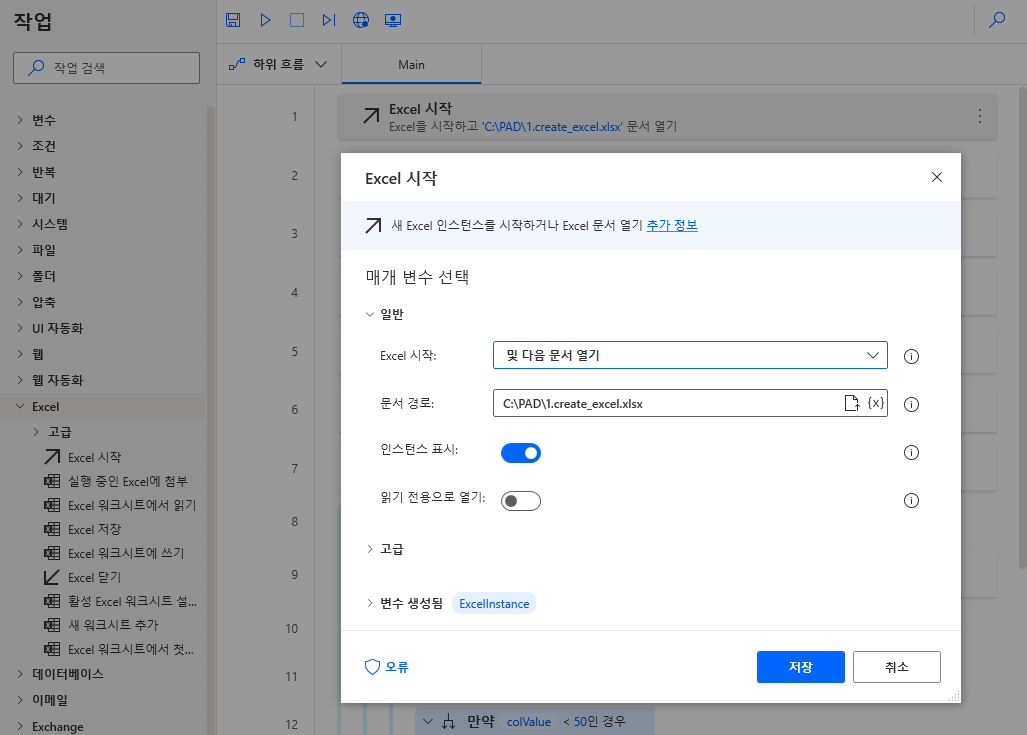Screen dimensions: 1027x735
Task: Expand the 고급 subgroup under Excel
Action: click(x=36, y=432)
